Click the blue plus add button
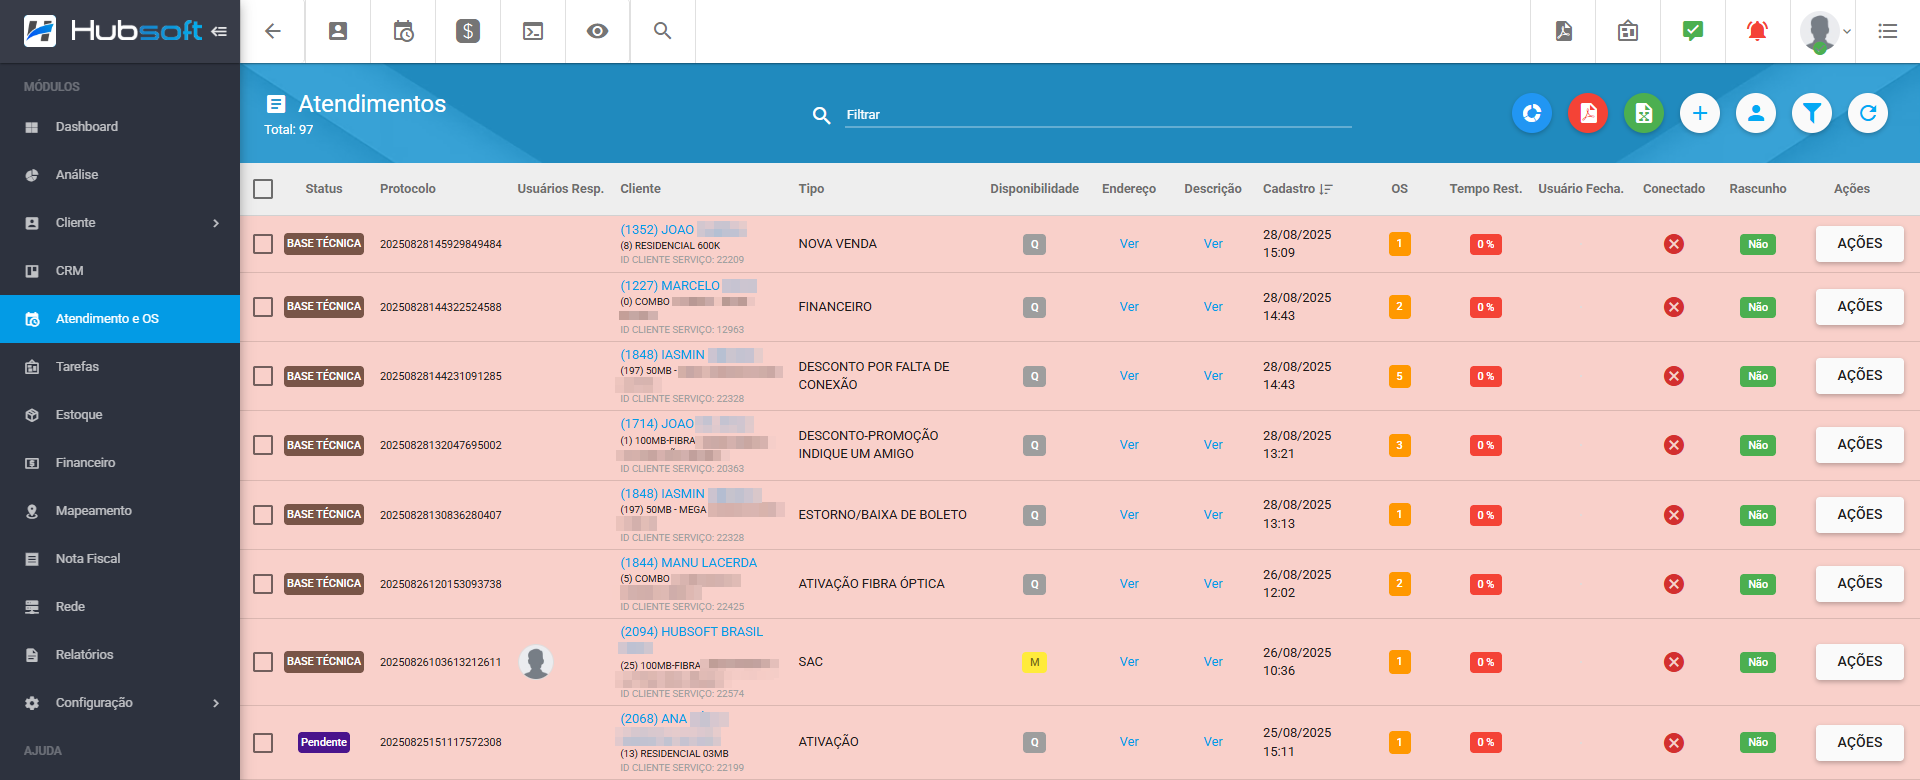 point(1699,114)
